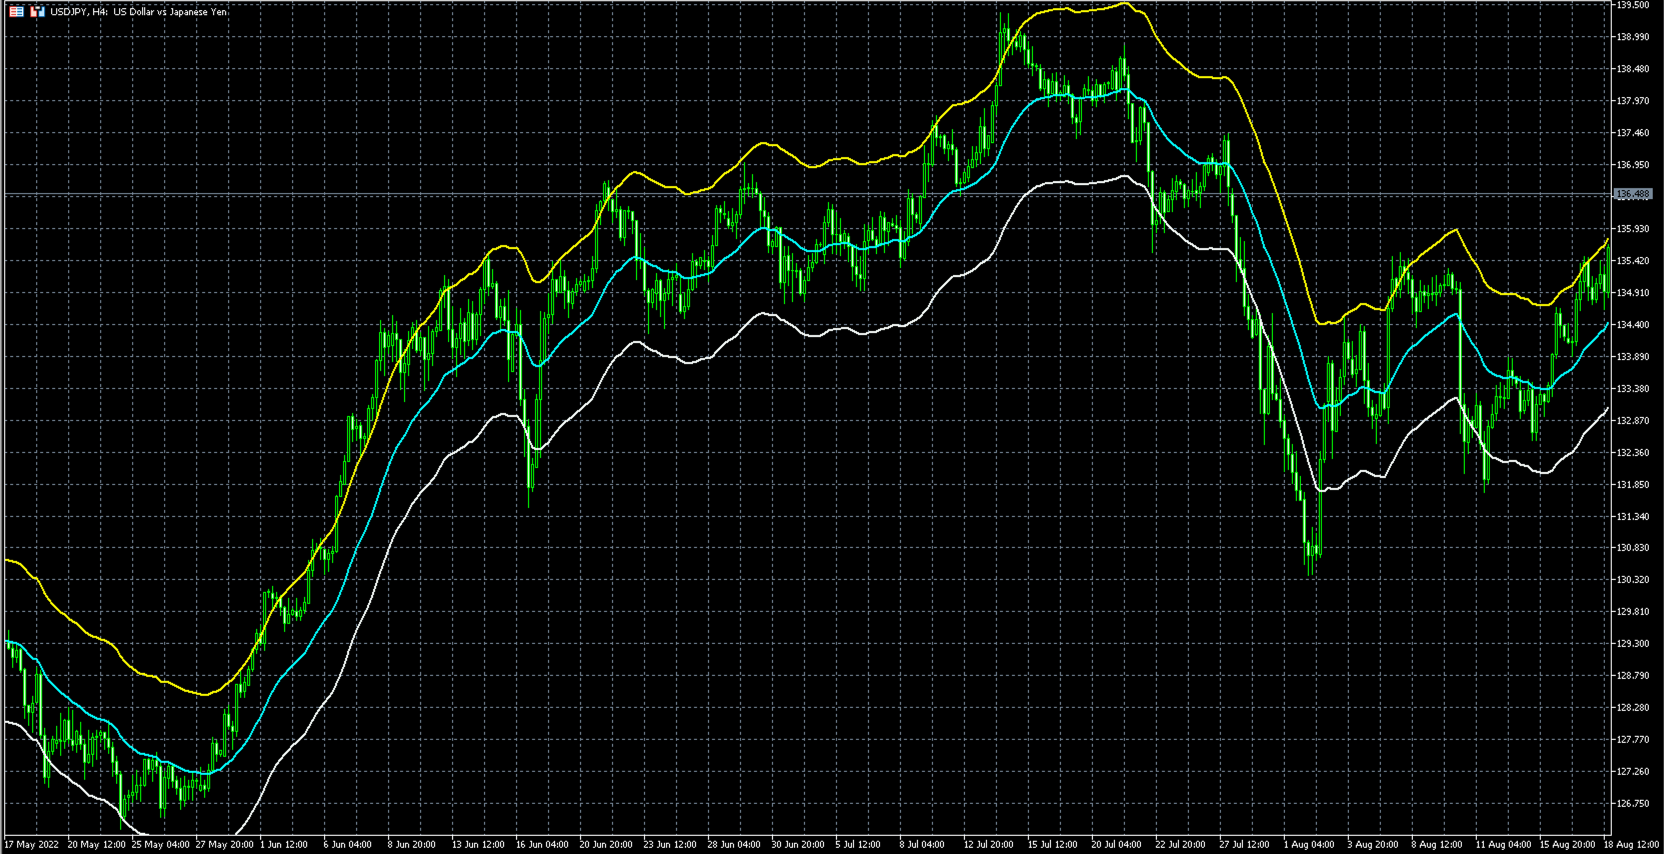Screen dimensions: 1664x854
Task: Select the 133.380 price axis label
Action: point(1632,388)
